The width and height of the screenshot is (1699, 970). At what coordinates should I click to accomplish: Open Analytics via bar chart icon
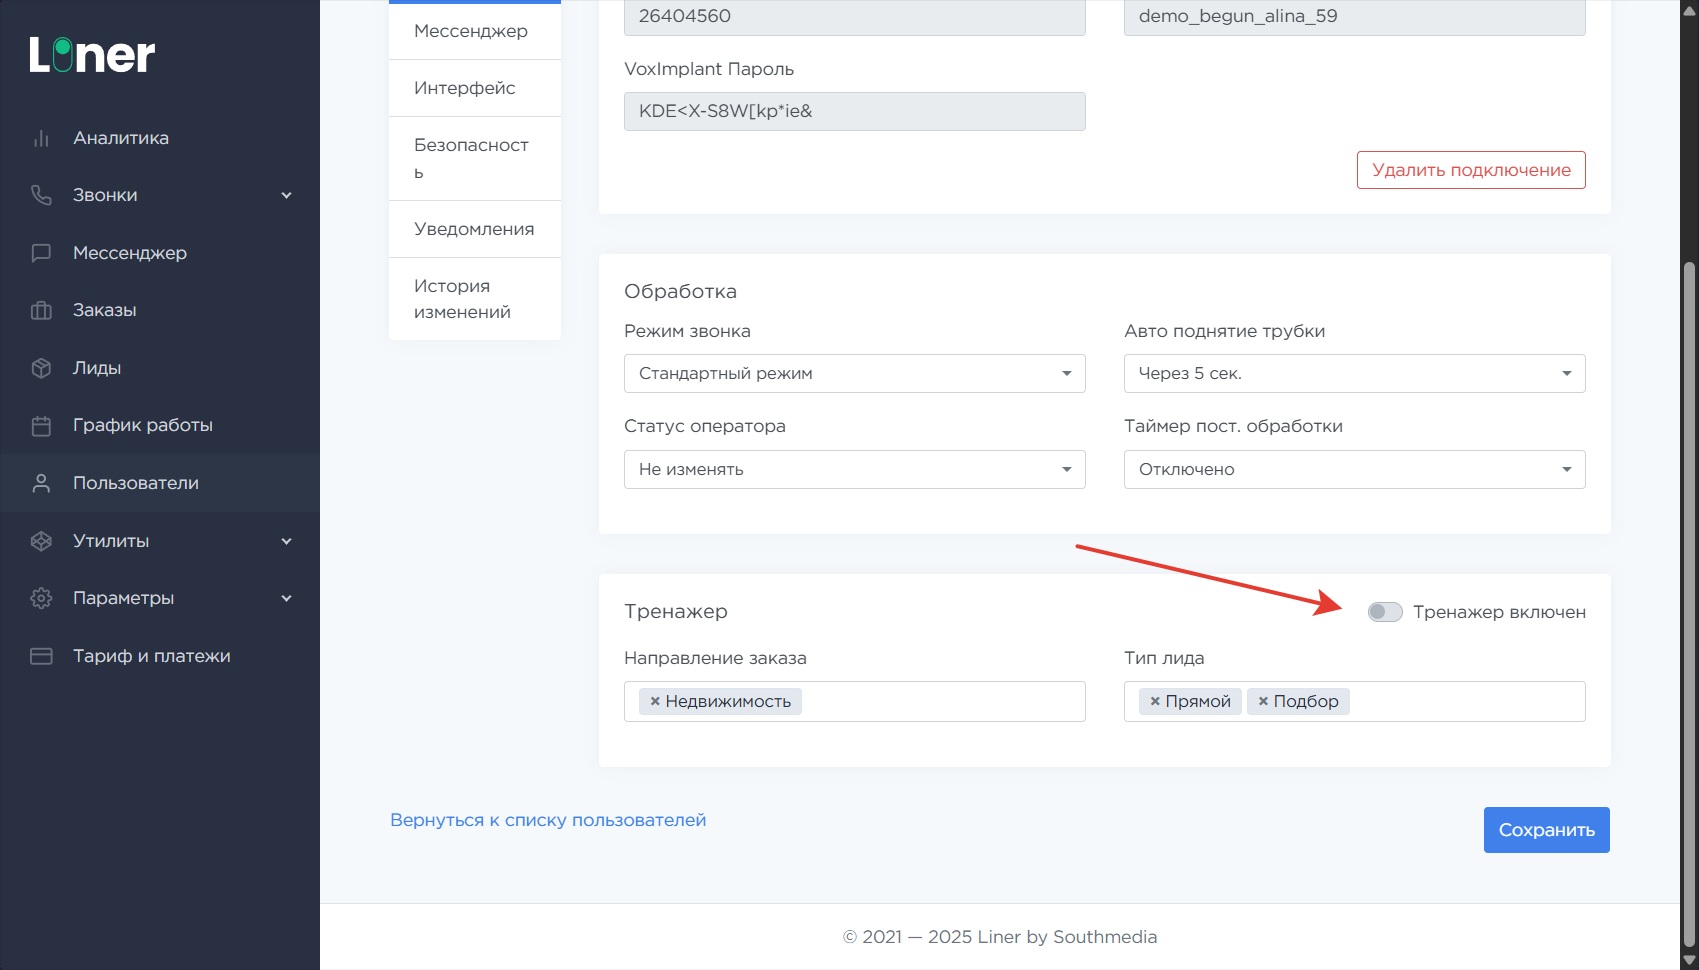(x=41, y=138)
